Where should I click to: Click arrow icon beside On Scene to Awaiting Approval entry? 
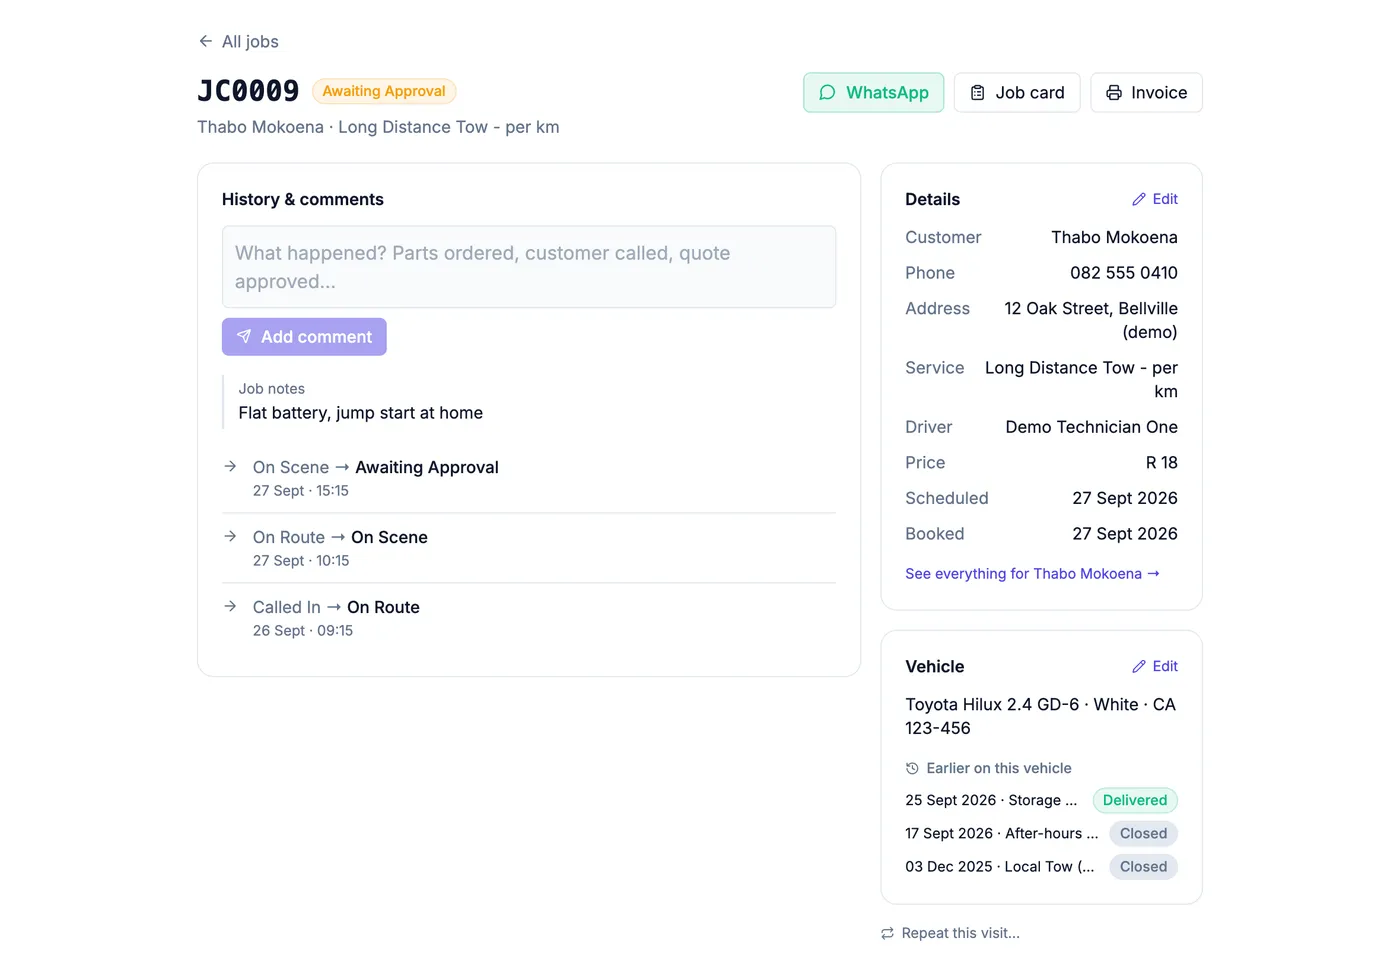tap(231, 466)
